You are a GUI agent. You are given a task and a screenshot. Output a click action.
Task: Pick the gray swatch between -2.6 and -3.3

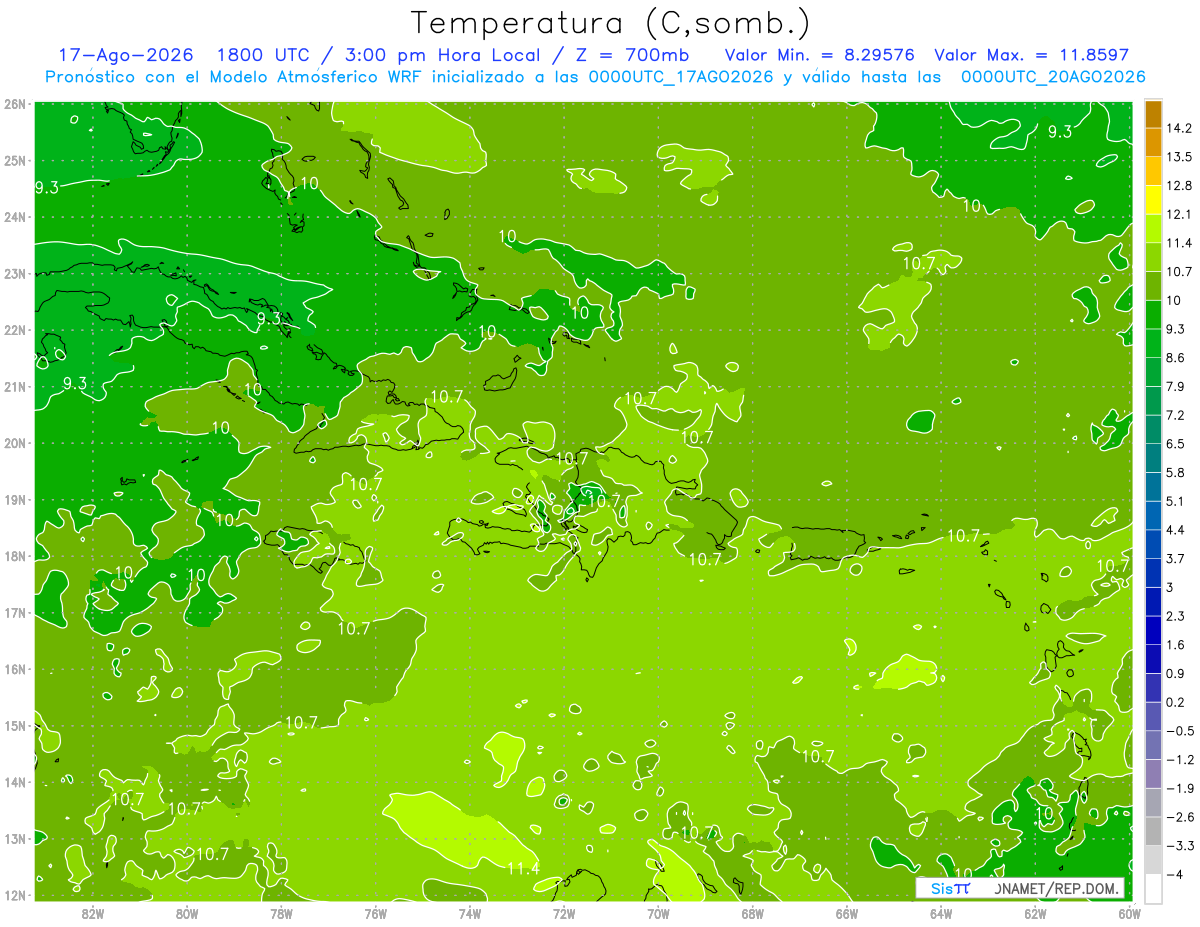1153,831
